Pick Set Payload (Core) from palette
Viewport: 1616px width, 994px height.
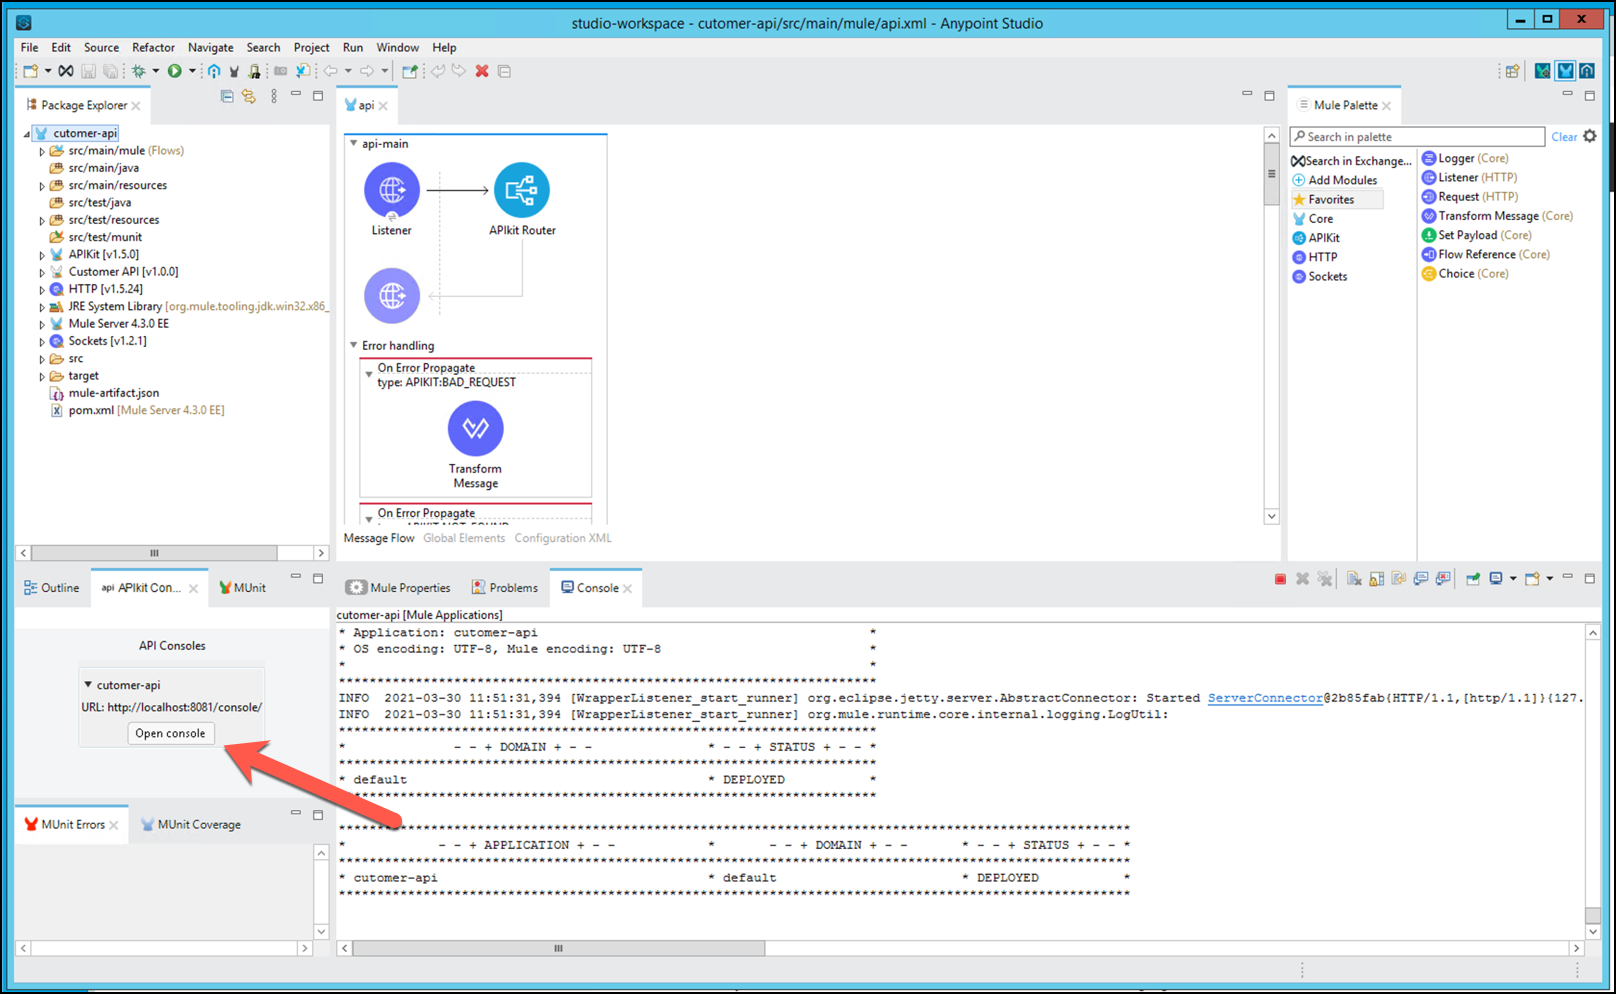point(1477,235)
